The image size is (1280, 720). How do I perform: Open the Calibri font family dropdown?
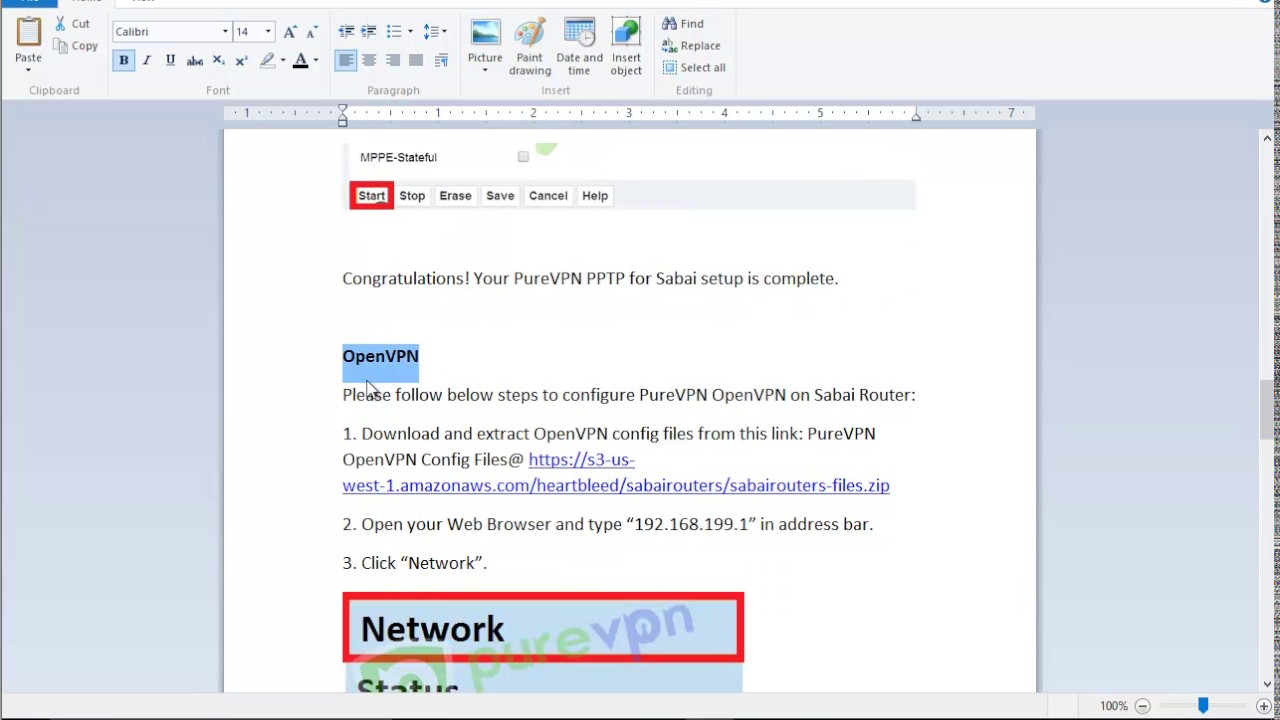tap(225, 32)
